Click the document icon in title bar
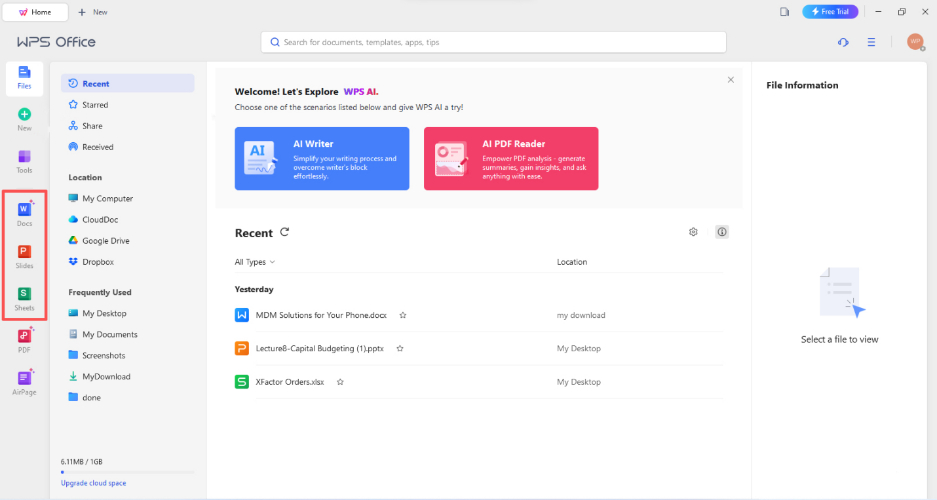The width and height of the screenshot is (937, 500). point(785,12)
